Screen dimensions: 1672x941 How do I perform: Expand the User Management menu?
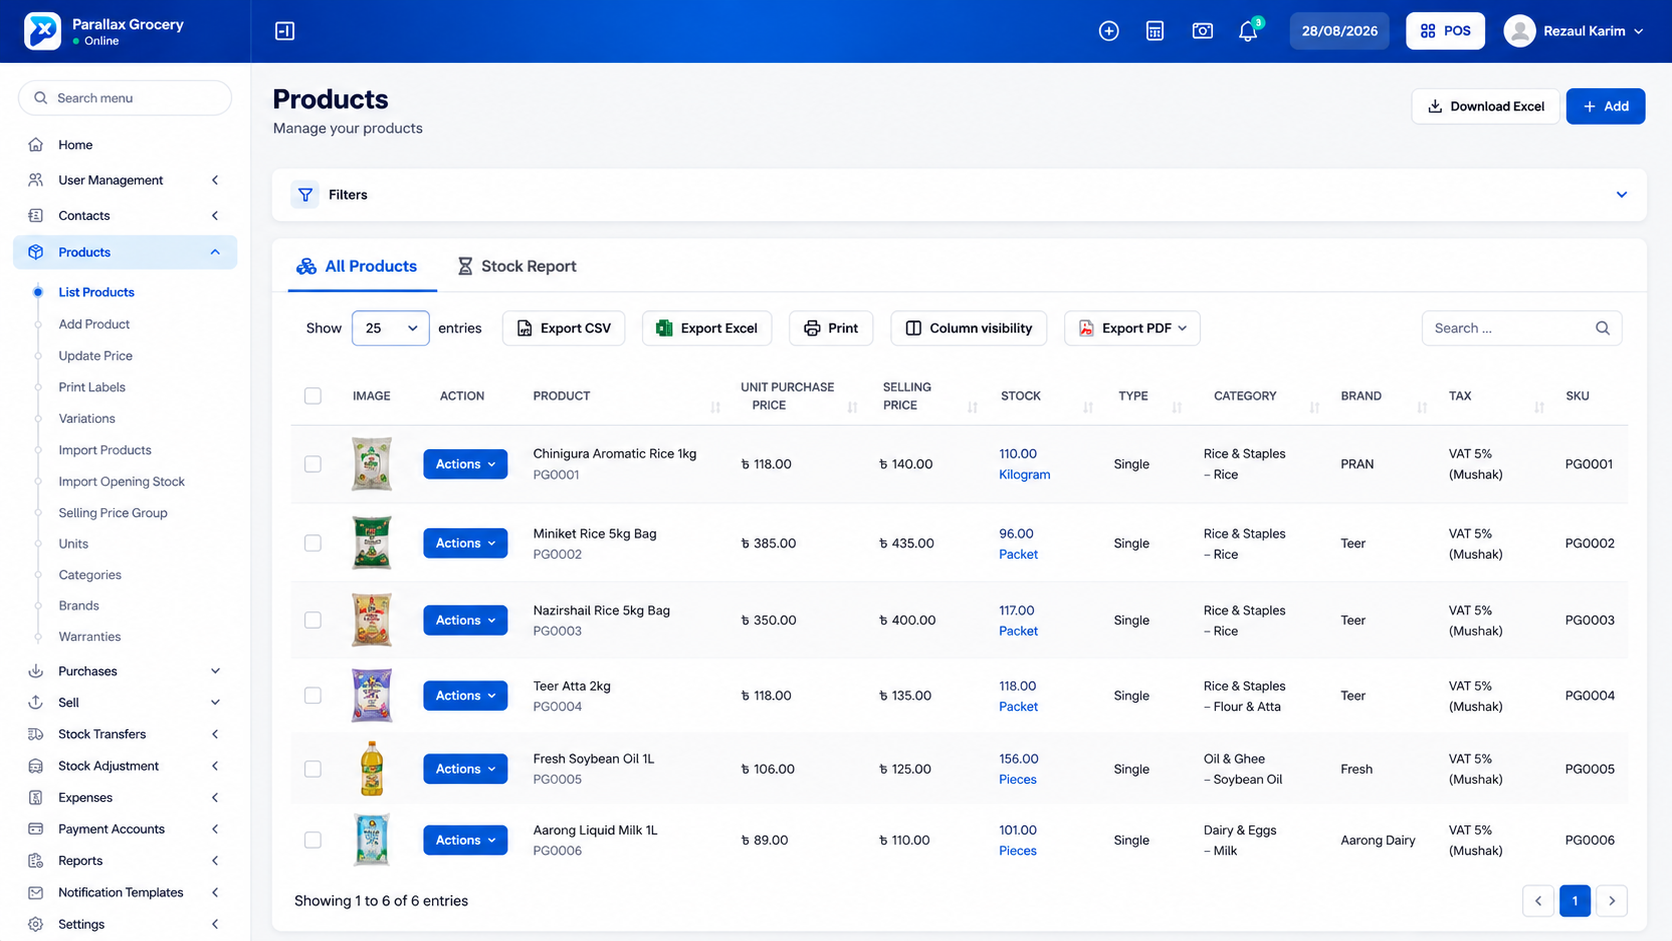pos(125,180)
